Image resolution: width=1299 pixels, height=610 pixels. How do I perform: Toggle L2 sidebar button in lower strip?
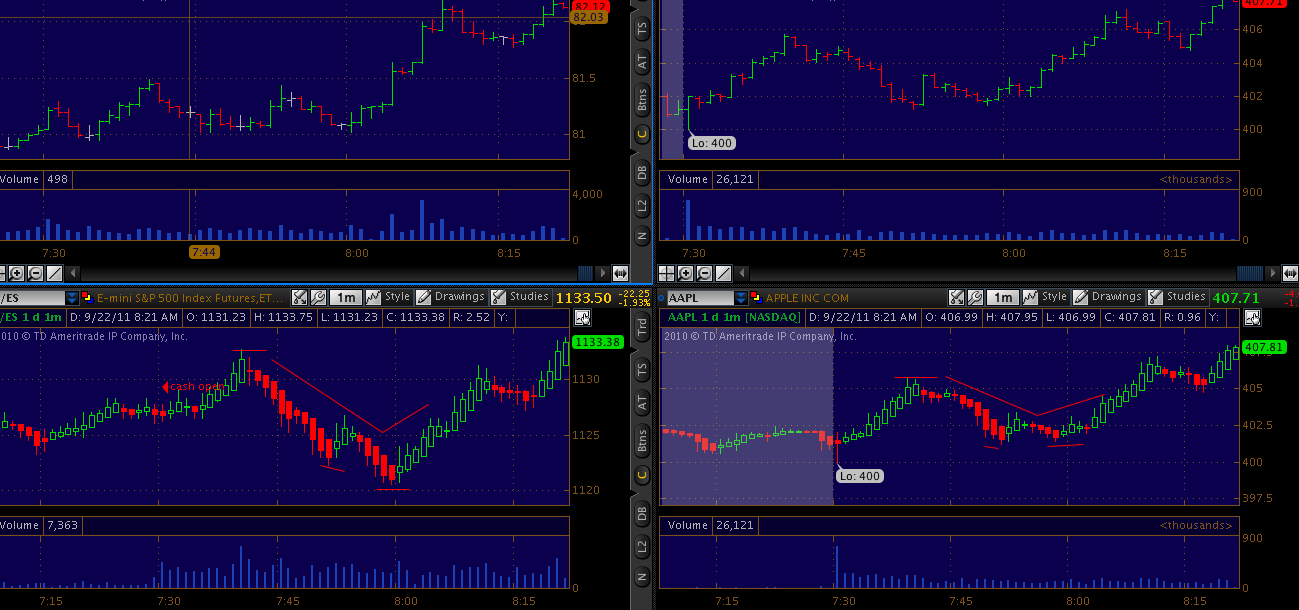click(x=642, y=546)
